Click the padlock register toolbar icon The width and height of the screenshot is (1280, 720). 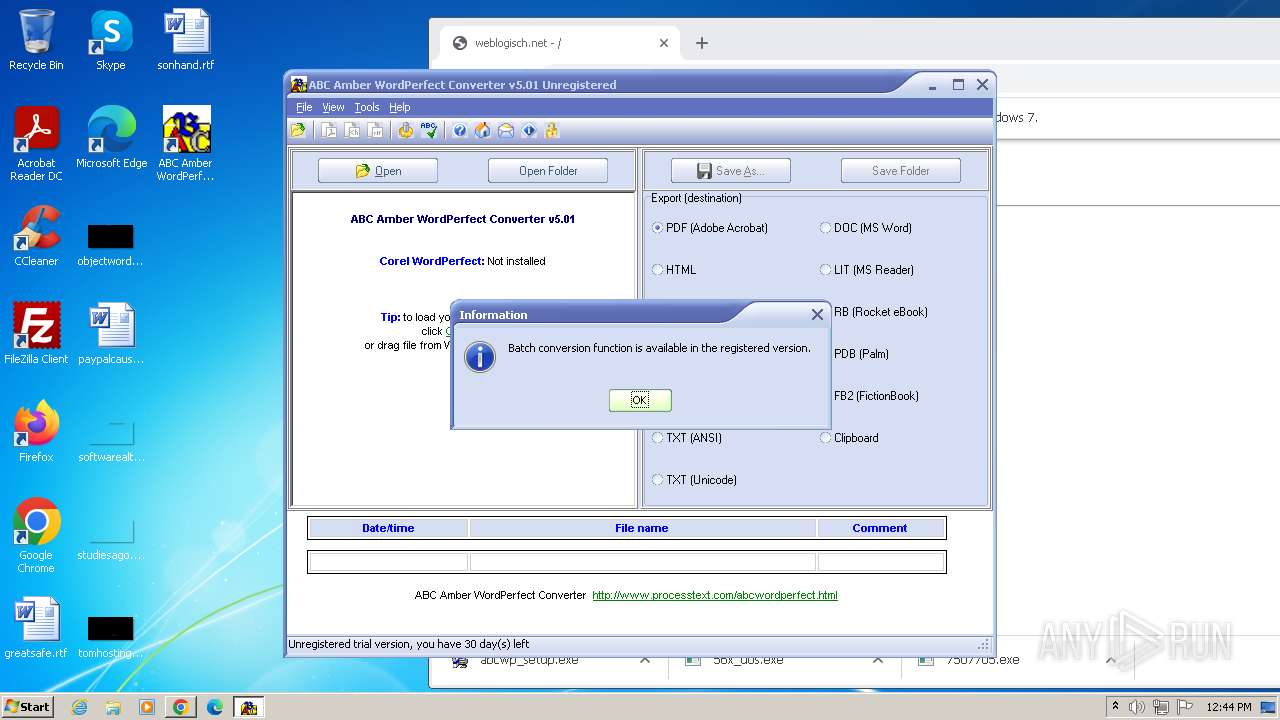pyautogui.click(x=552, y=130)
